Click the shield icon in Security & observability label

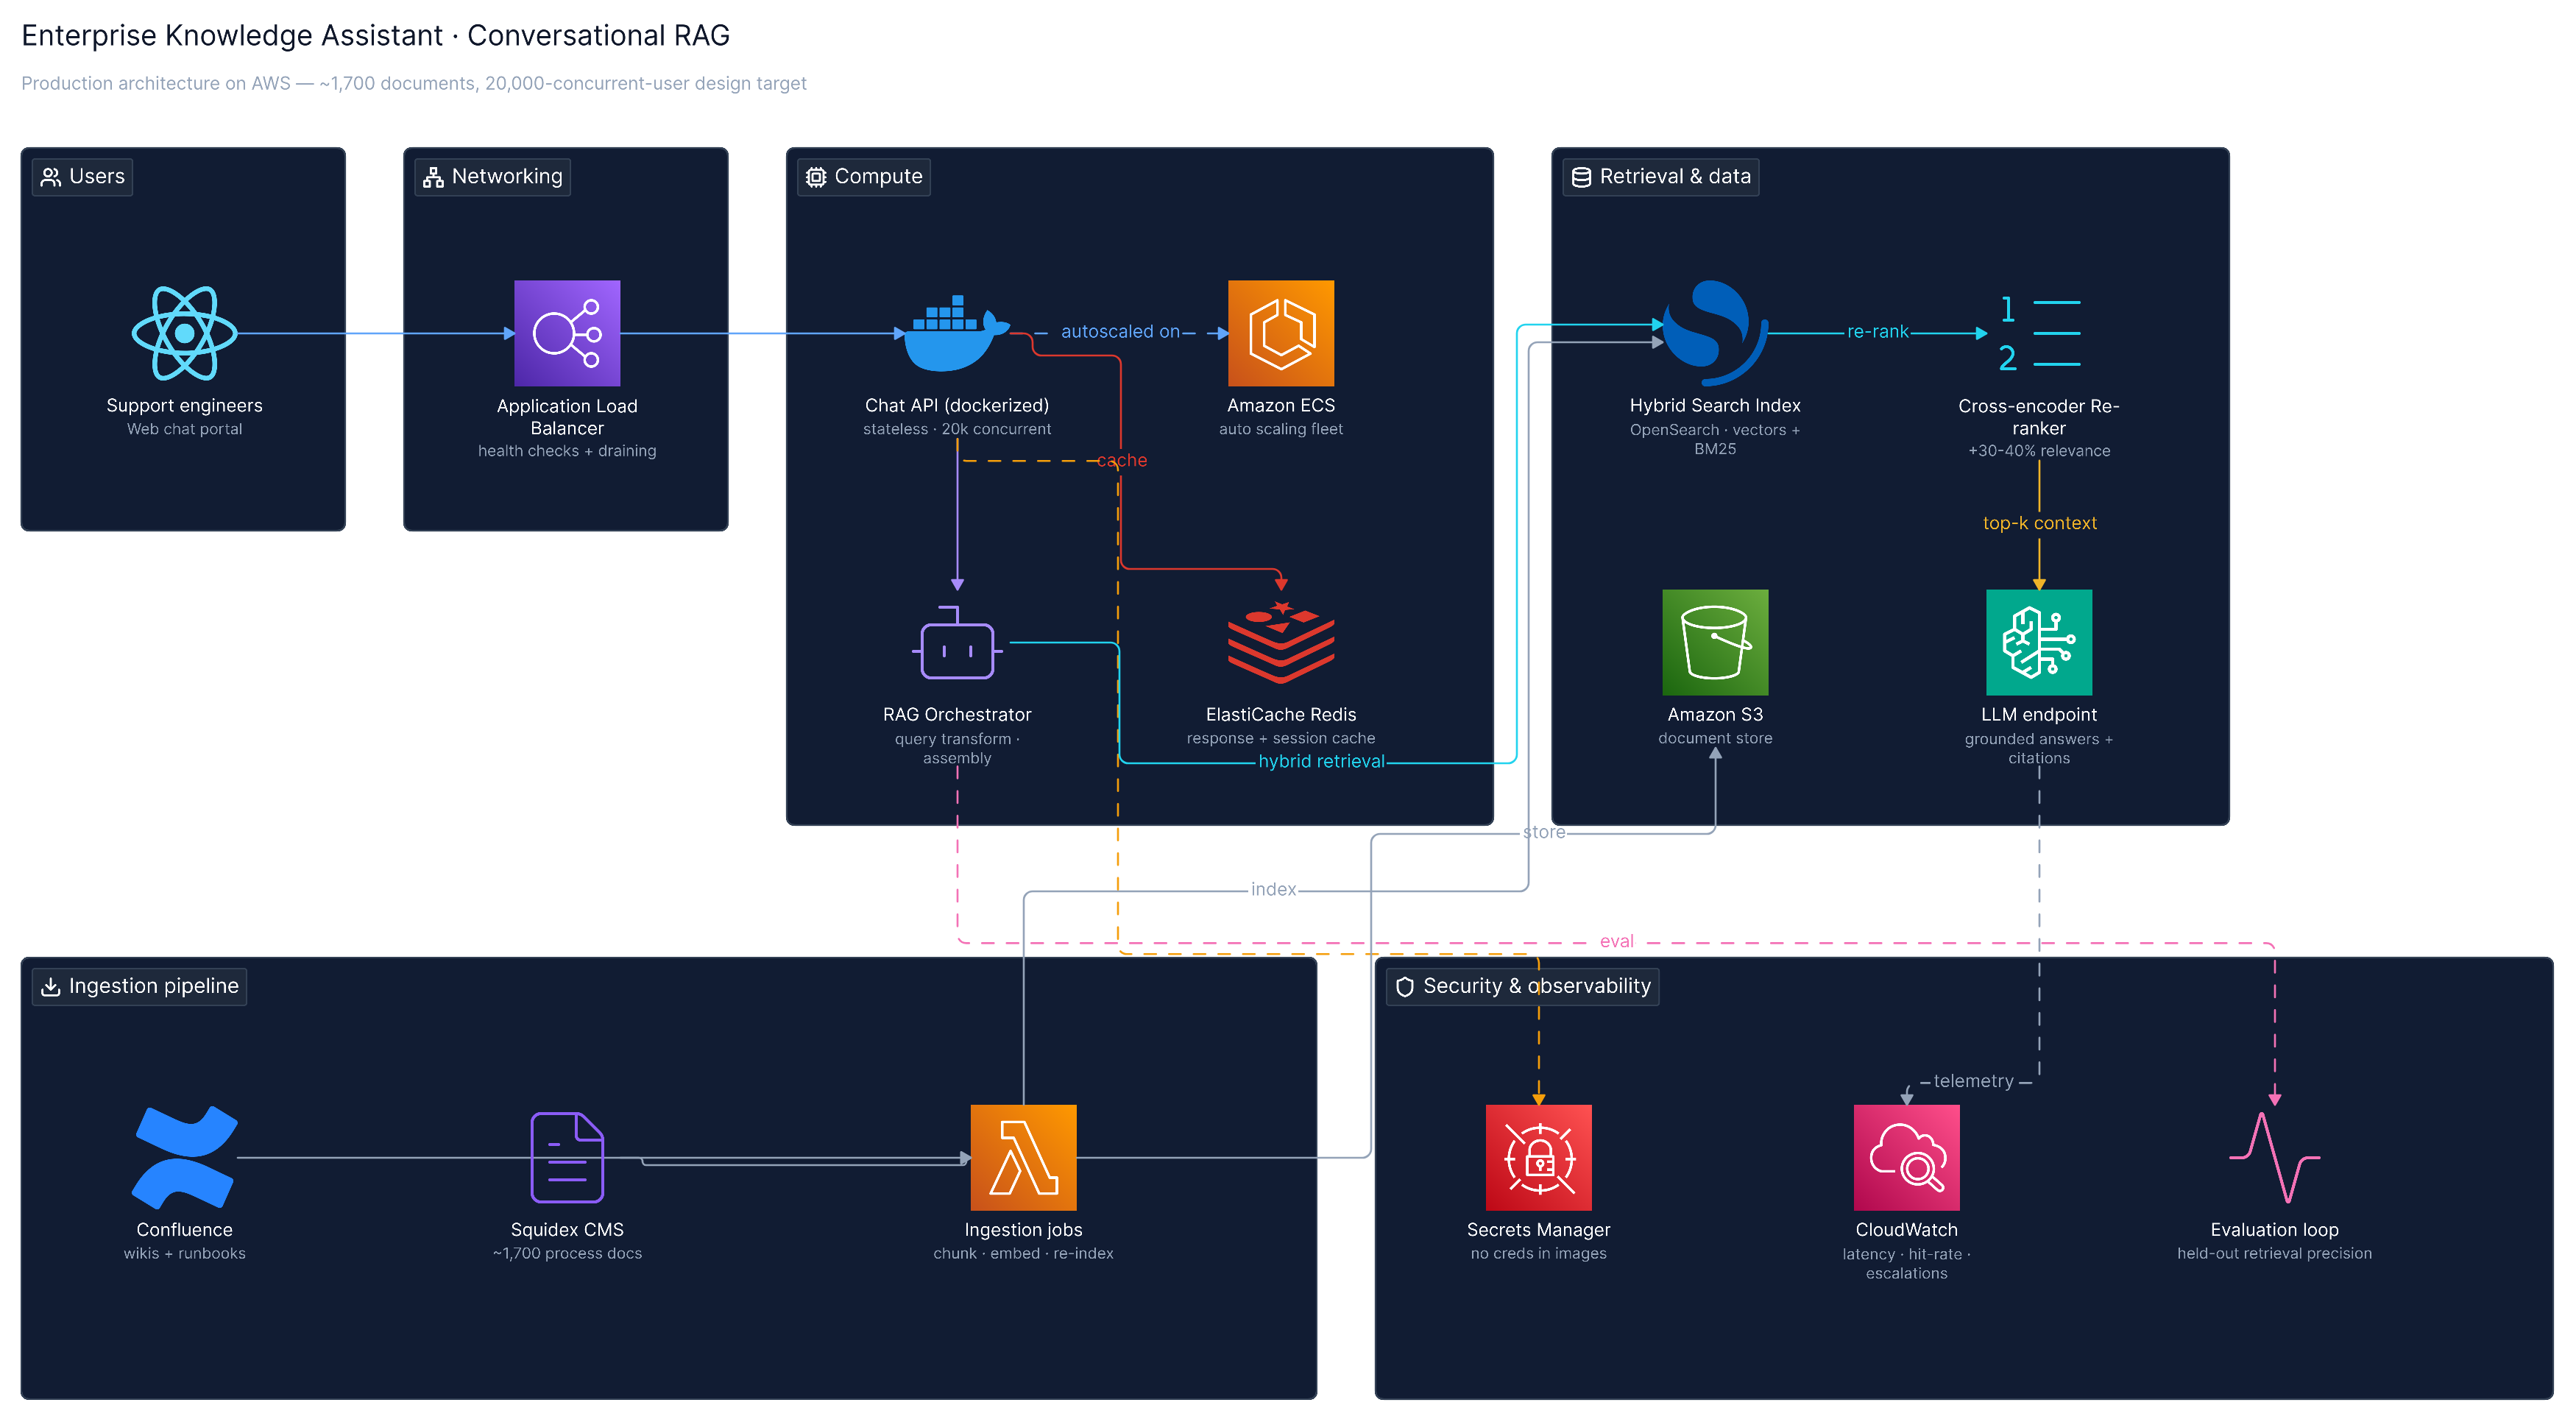1404,987
